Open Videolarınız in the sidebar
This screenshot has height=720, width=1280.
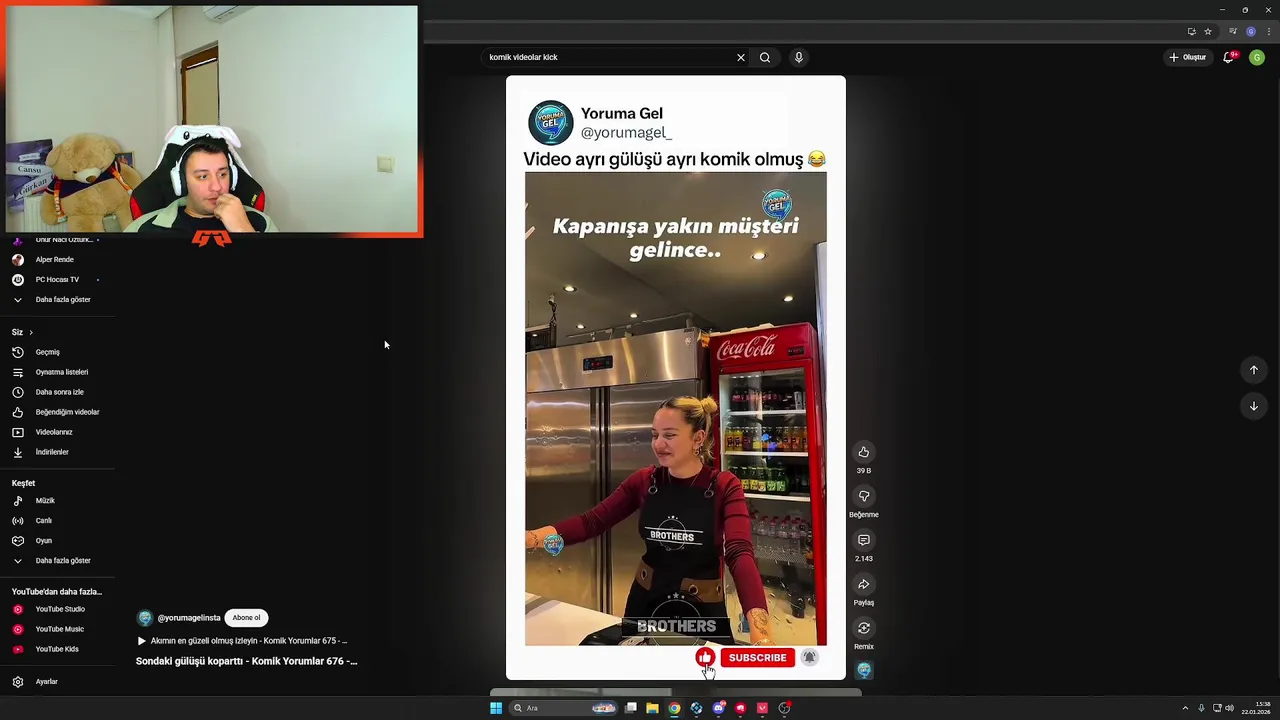55,432
